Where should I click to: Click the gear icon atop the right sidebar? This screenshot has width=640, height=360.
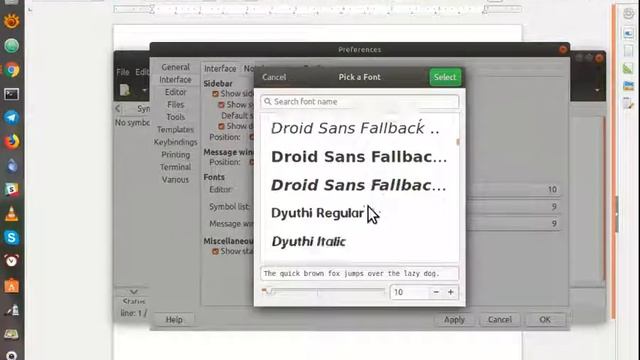(x=628, y=13)
